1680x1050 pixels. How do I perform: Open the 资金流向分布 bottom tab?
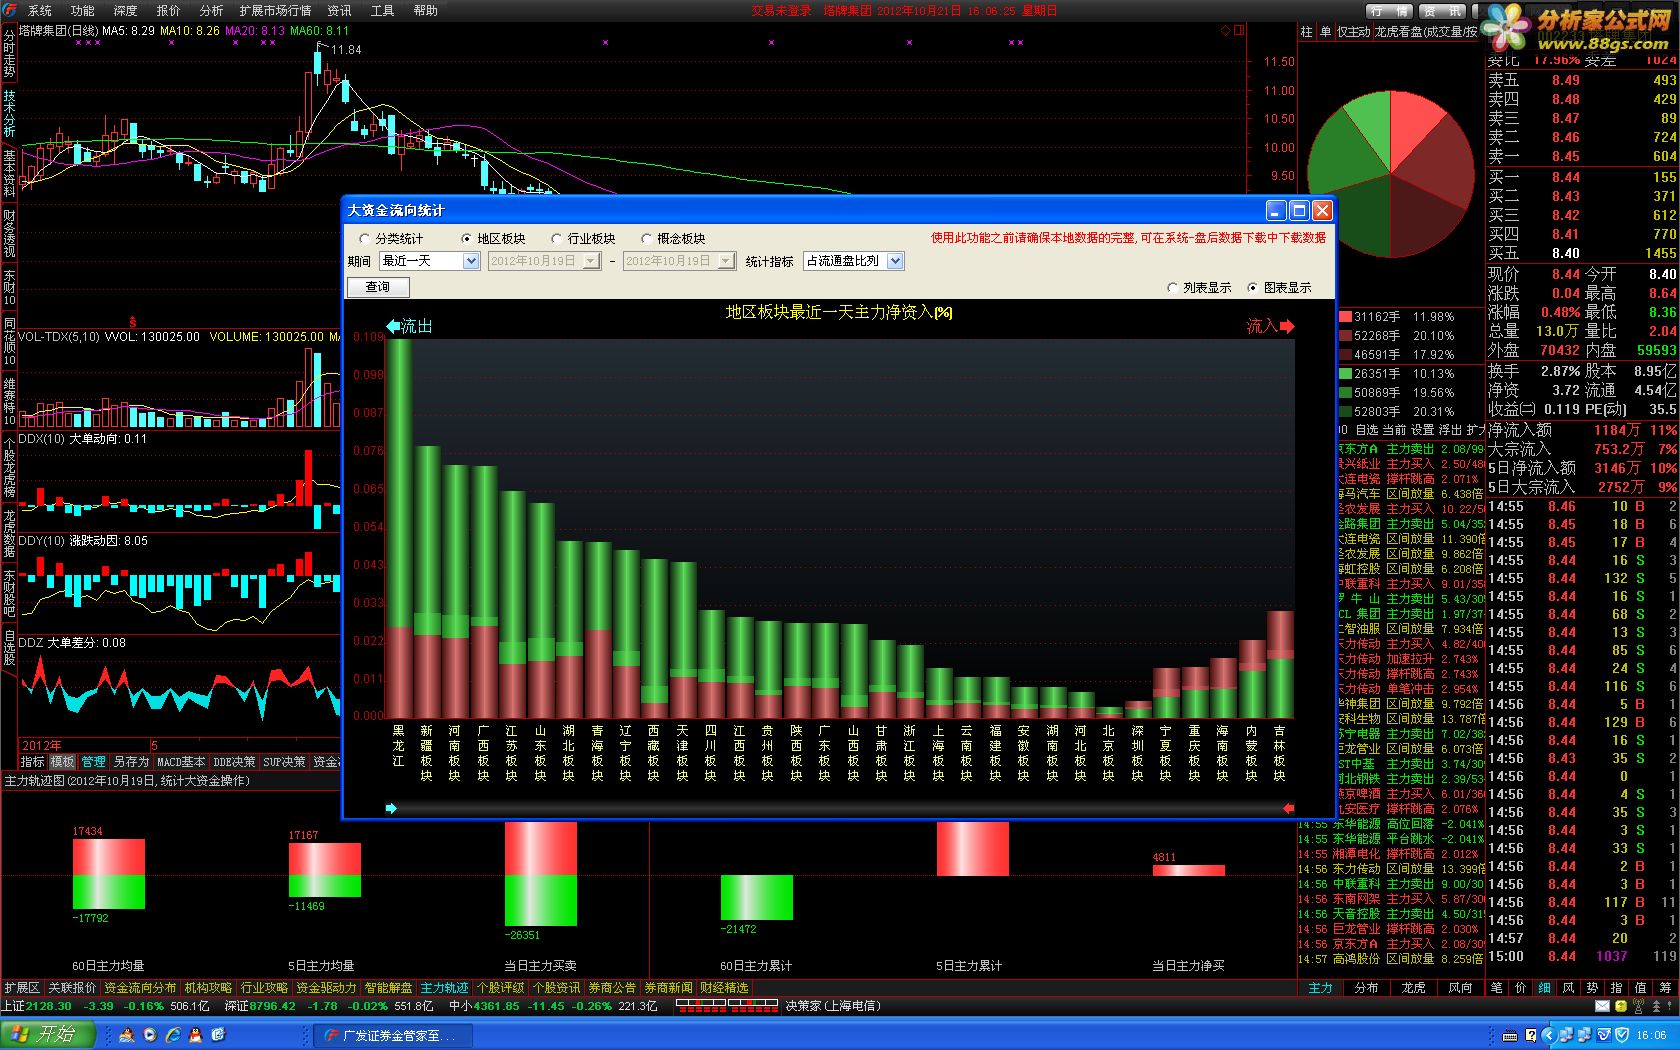(140, 988)
